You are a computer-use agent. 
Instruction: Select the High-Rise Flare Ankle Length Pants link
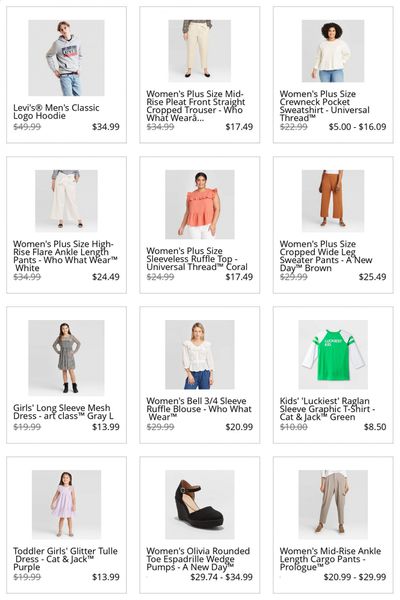tap(65, 256)
